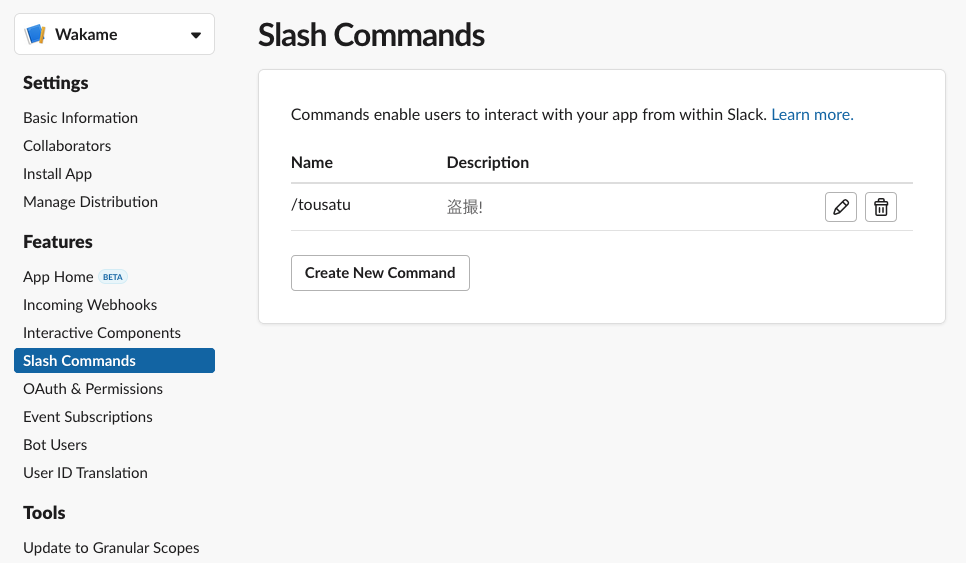Open User ID Translation
This screenshot has width=966, height=563.
click(85, 473)
